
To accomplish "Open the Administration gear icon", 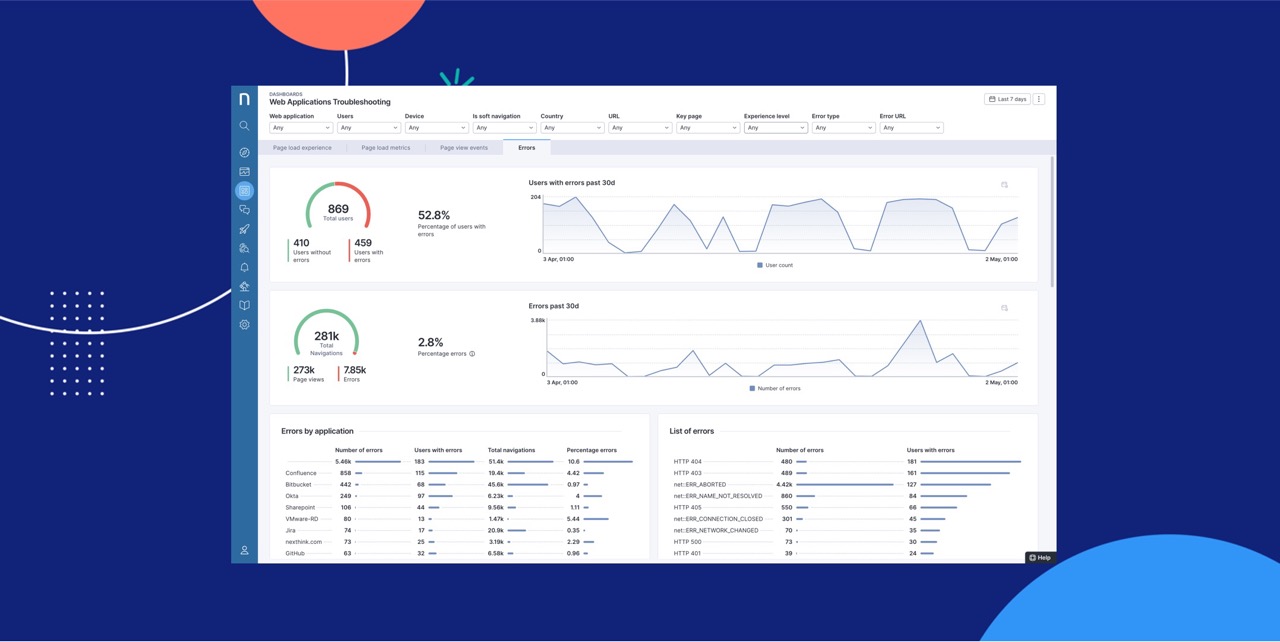I will [x=244, y=324].
